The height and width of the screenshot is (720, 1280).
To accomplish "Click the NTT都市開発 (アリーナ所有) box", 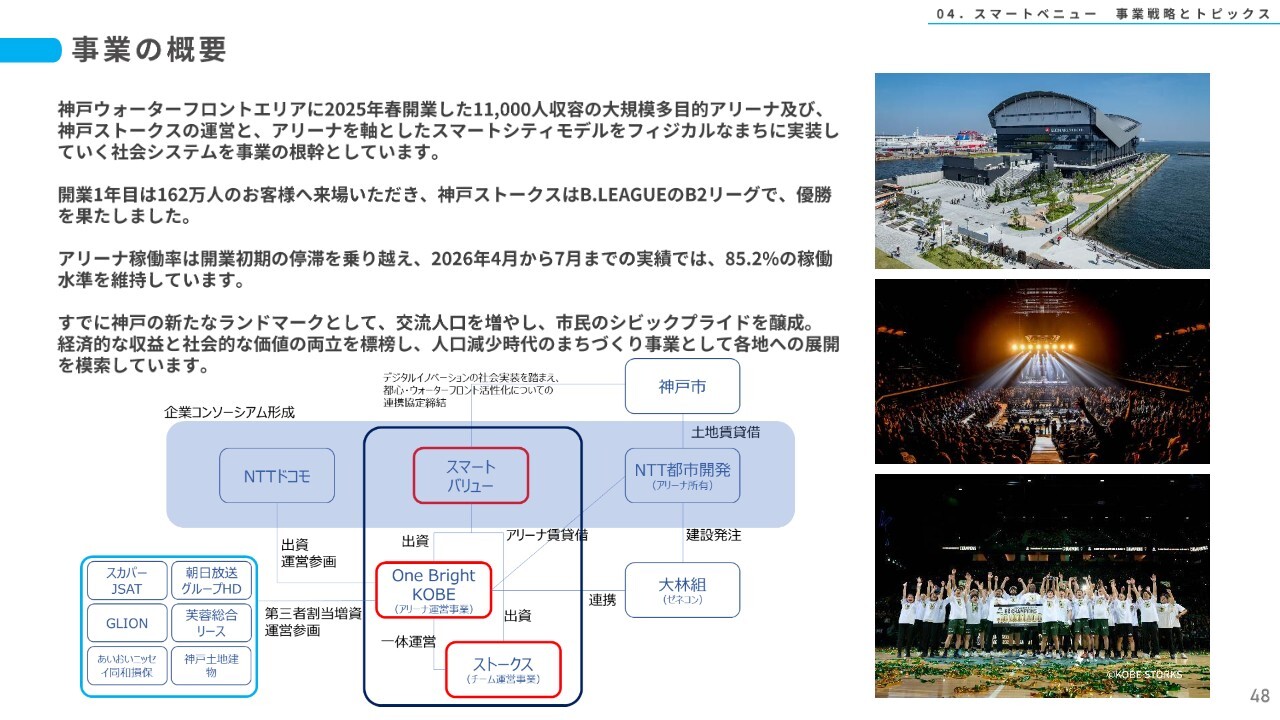I will [x=683, y=475].
